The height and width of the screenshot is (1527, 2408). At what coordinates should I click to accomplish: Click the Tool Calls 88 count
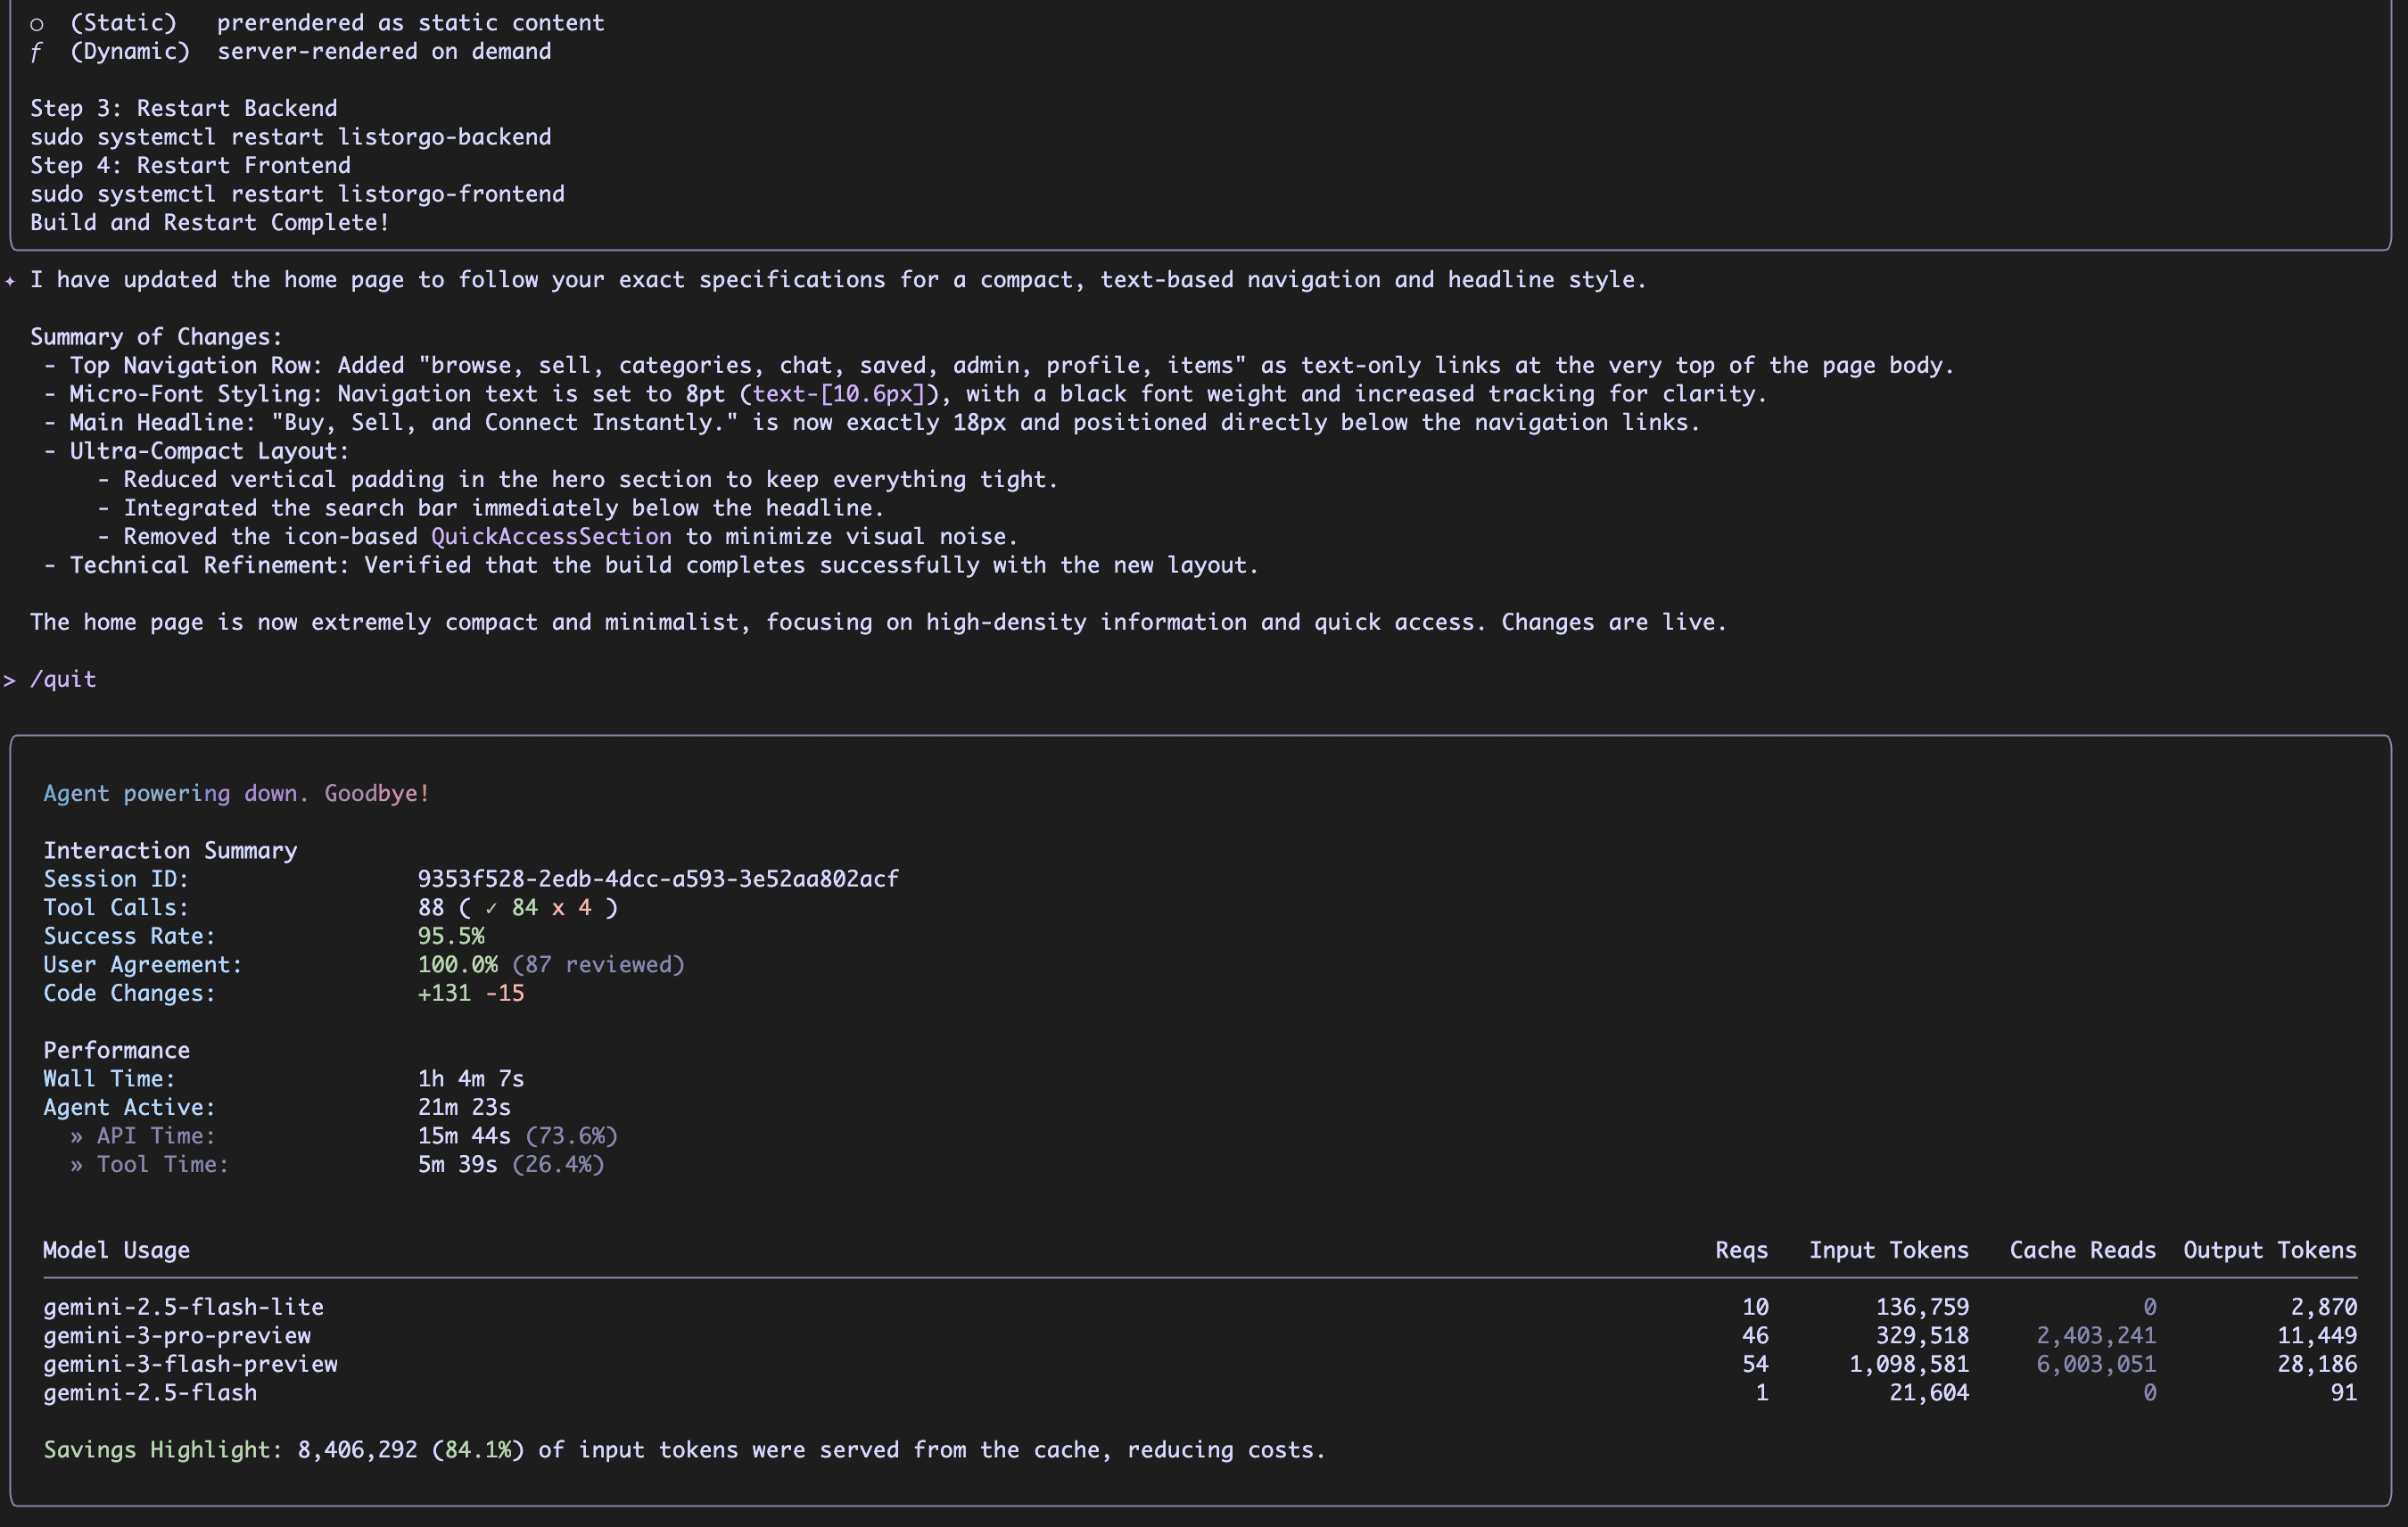click(431, 908)
